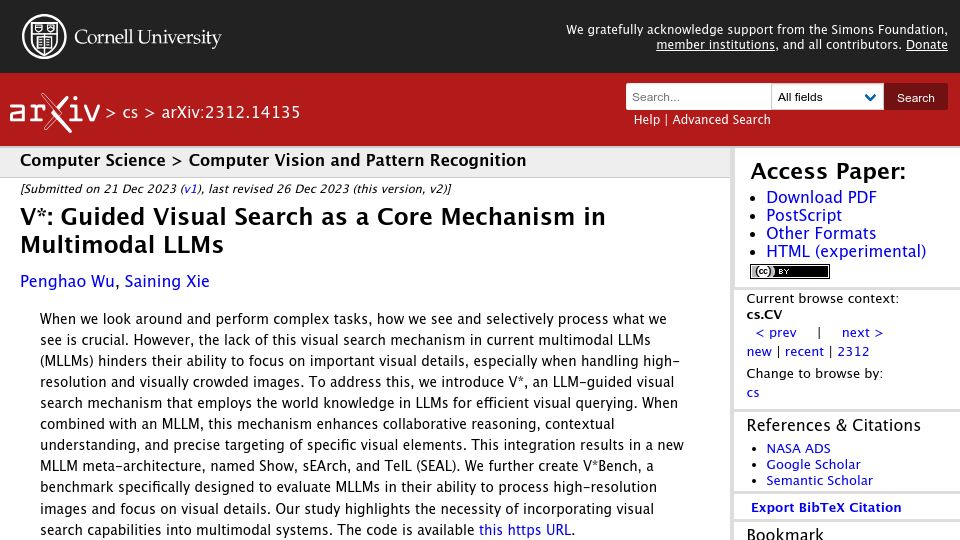Go to previous paper in cs.CV
Viewport: 960px width, 540px height.
tap(776, 332)
